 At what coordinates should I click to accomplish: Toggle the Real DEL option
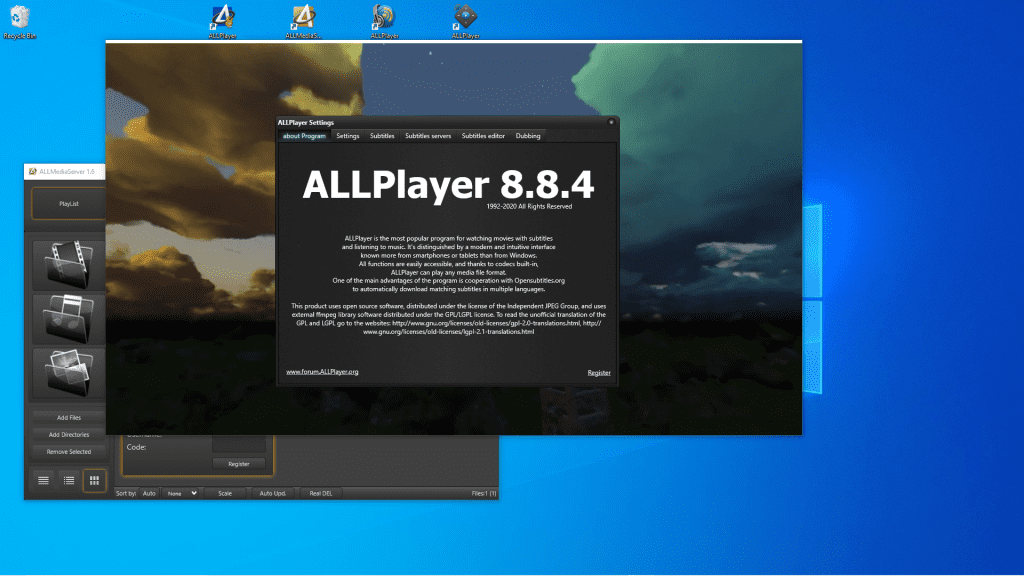point(321,493)
